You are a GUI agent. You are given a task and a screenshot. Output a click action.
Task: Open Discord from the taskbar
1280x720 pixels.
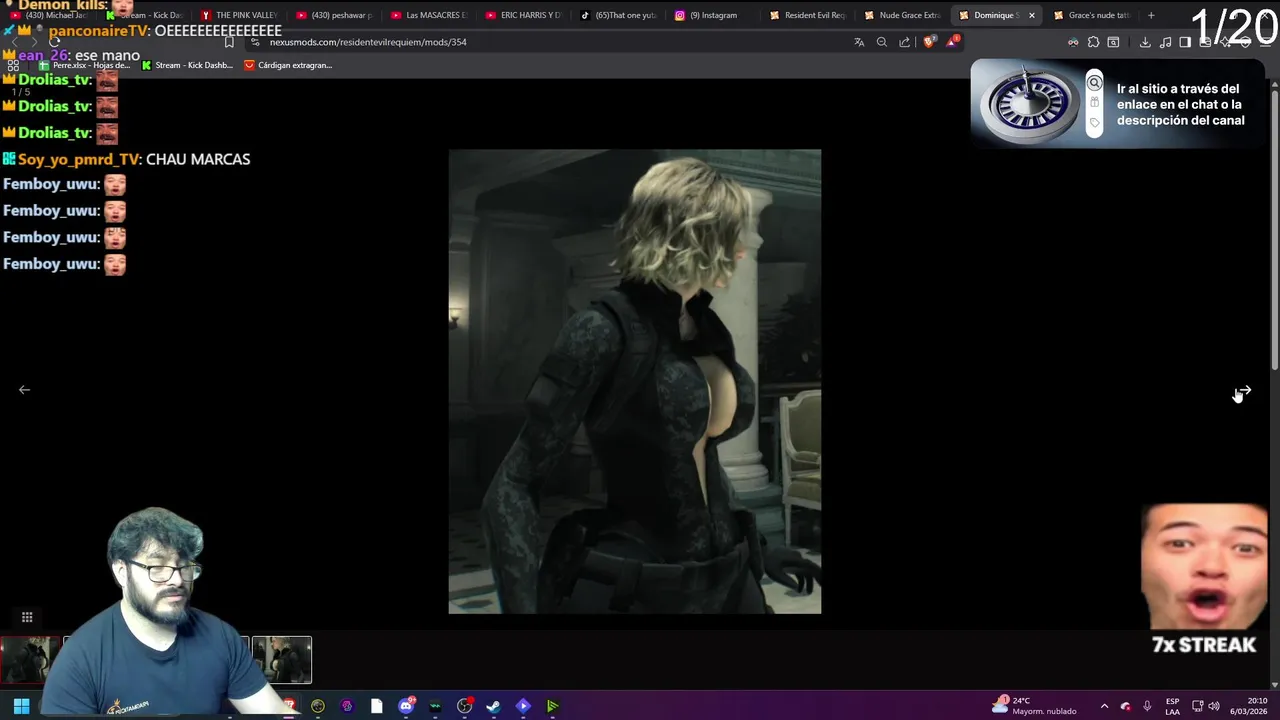tap(406, 706)
